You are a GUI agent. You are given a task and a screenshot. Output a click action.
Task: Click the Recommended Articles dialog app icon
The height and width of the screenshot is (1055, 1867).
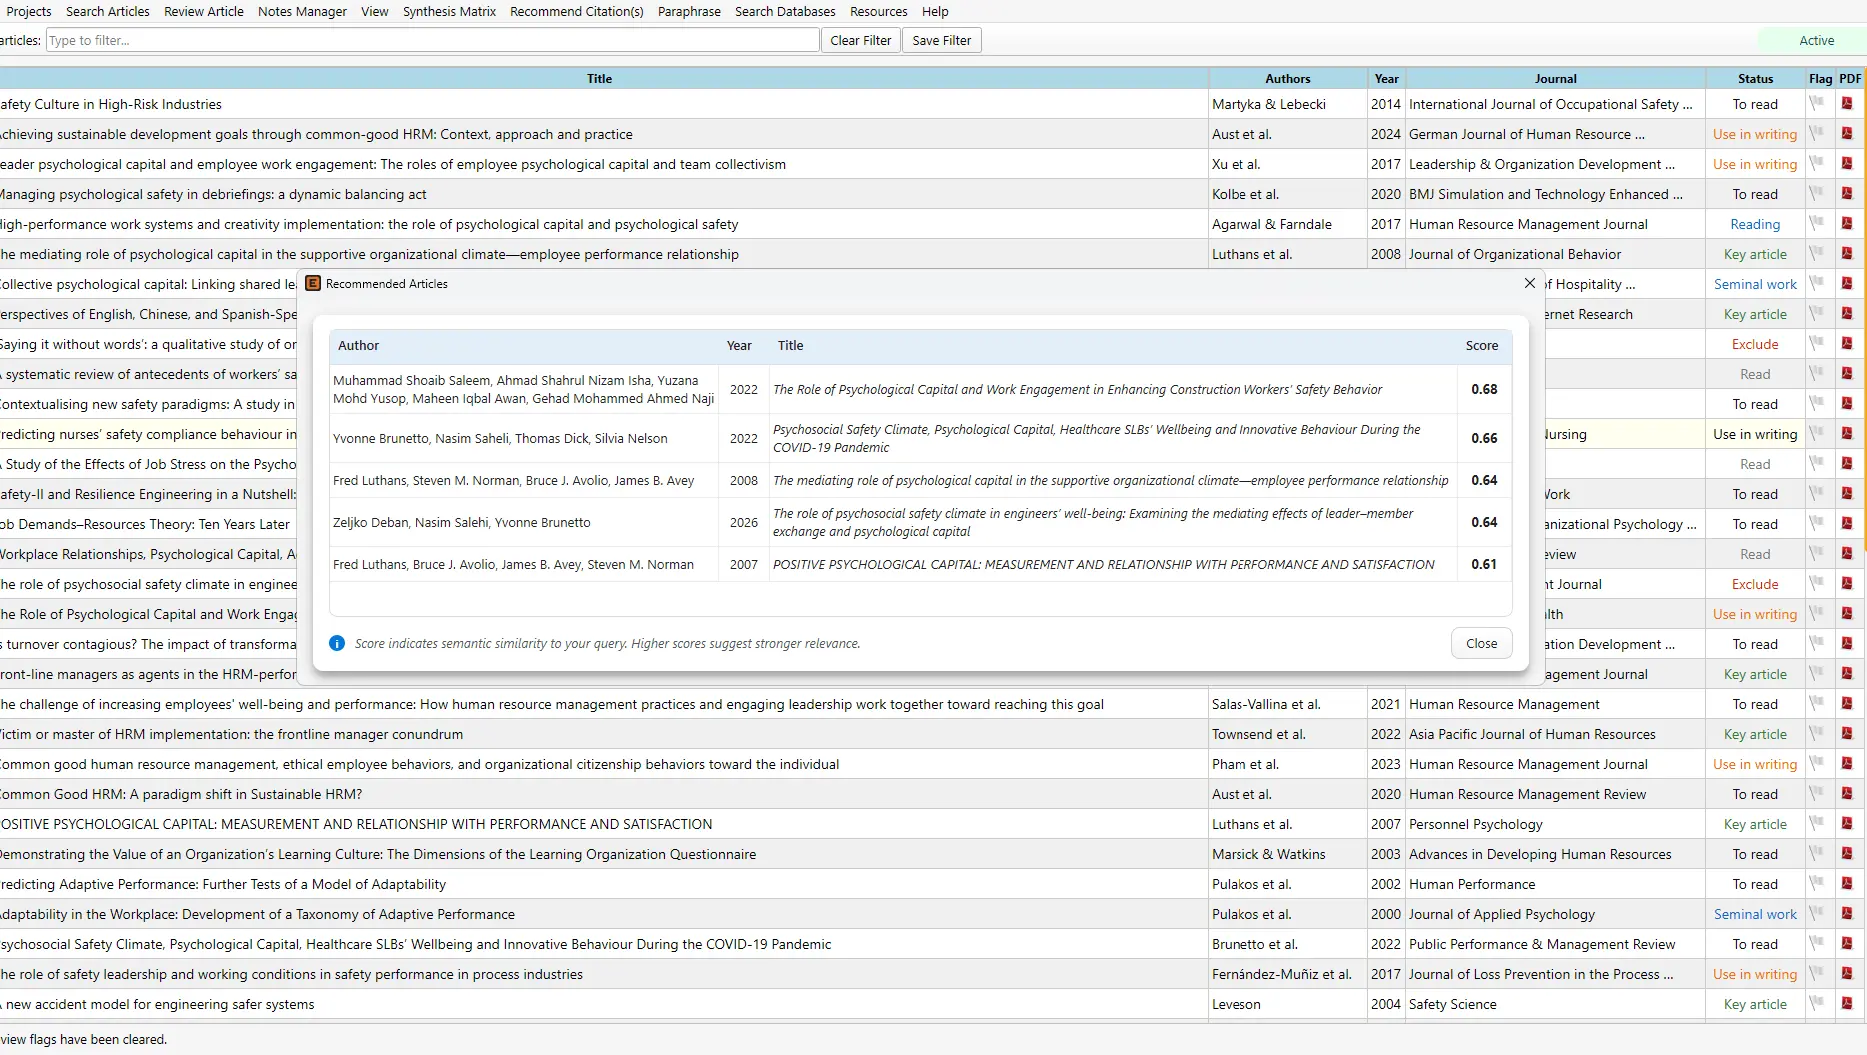(313, 283)
